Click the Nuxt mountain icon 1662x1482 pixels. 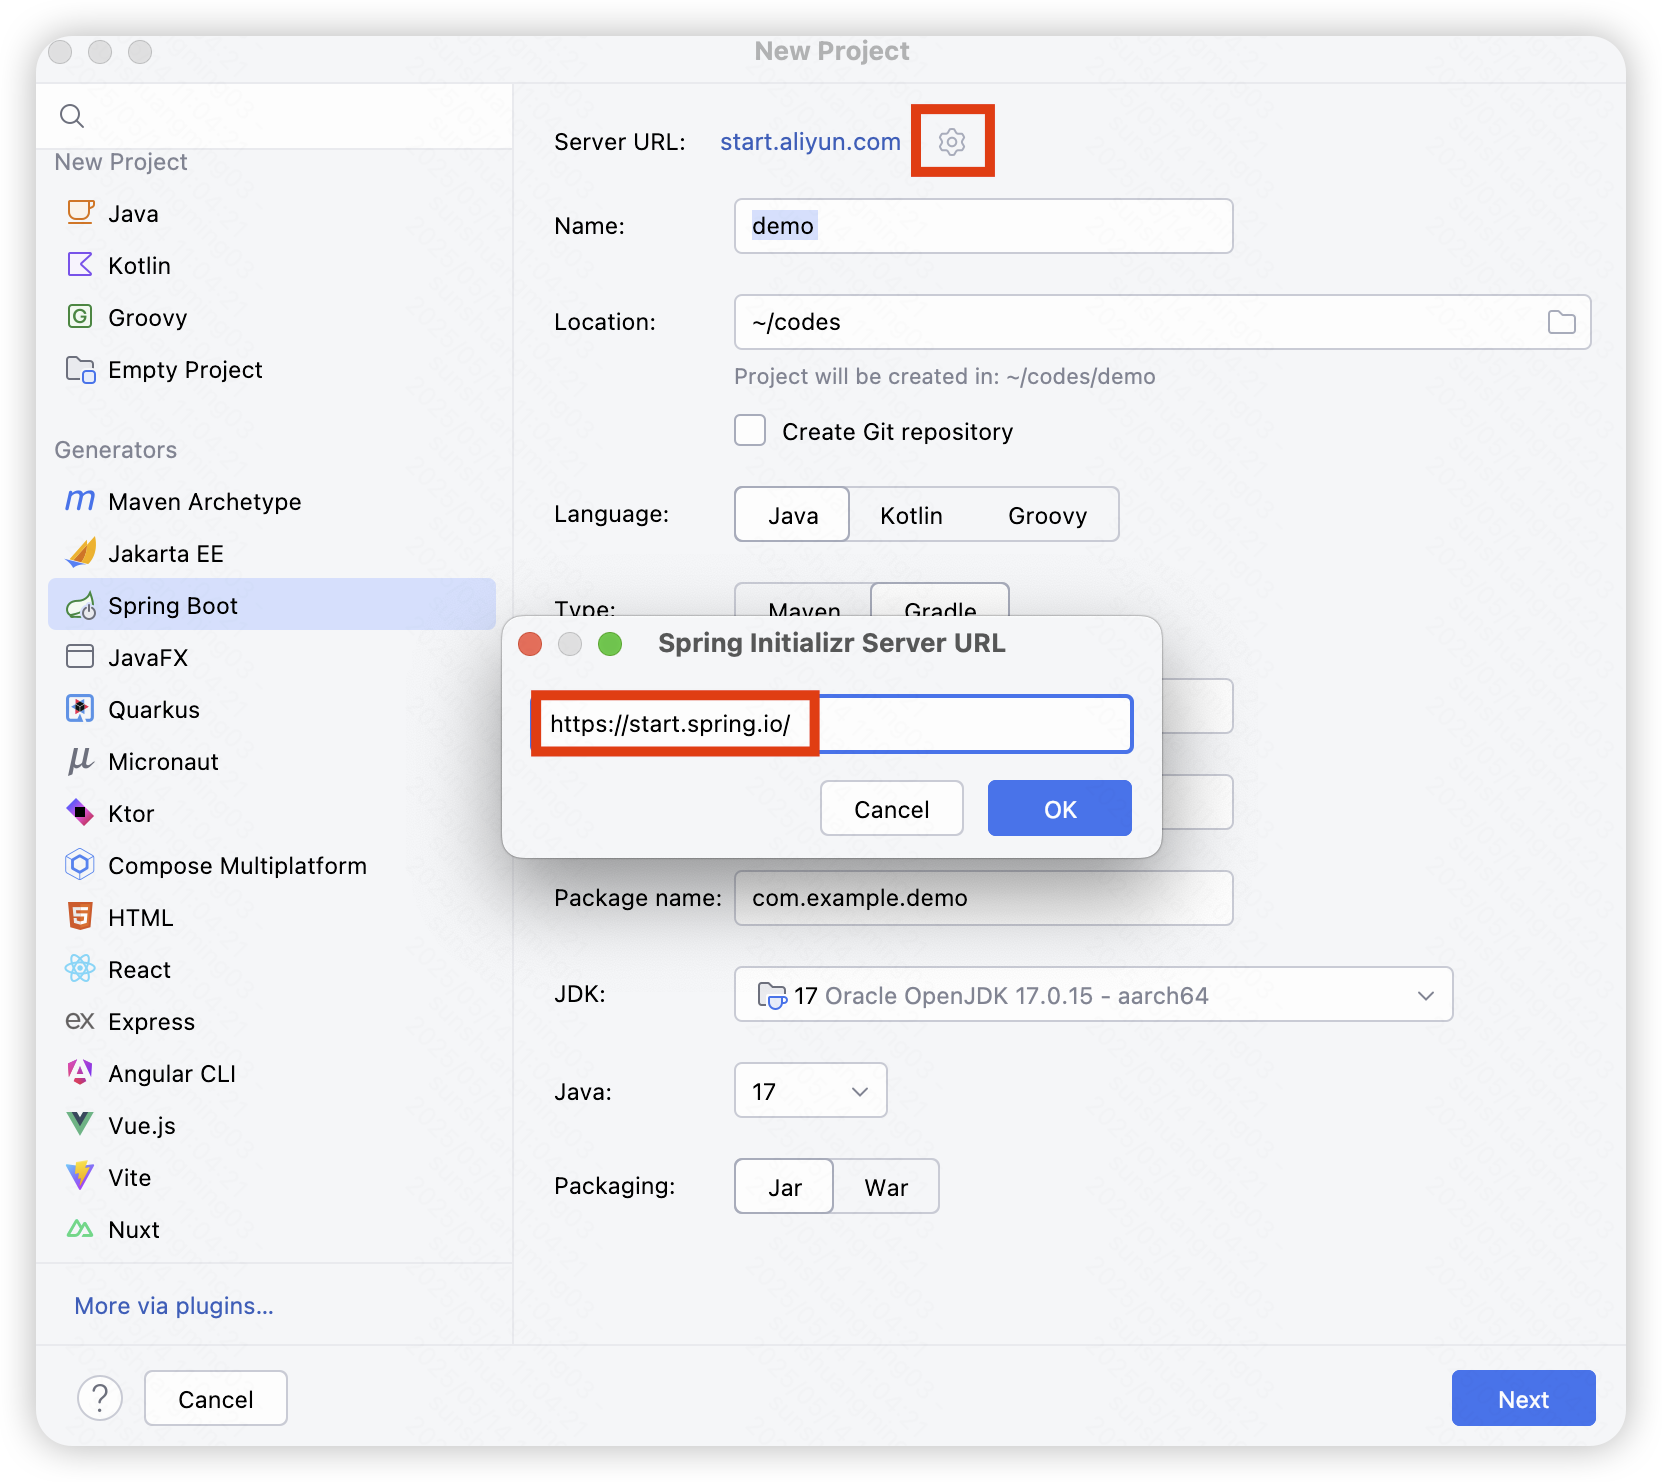tap(80, 1229)
